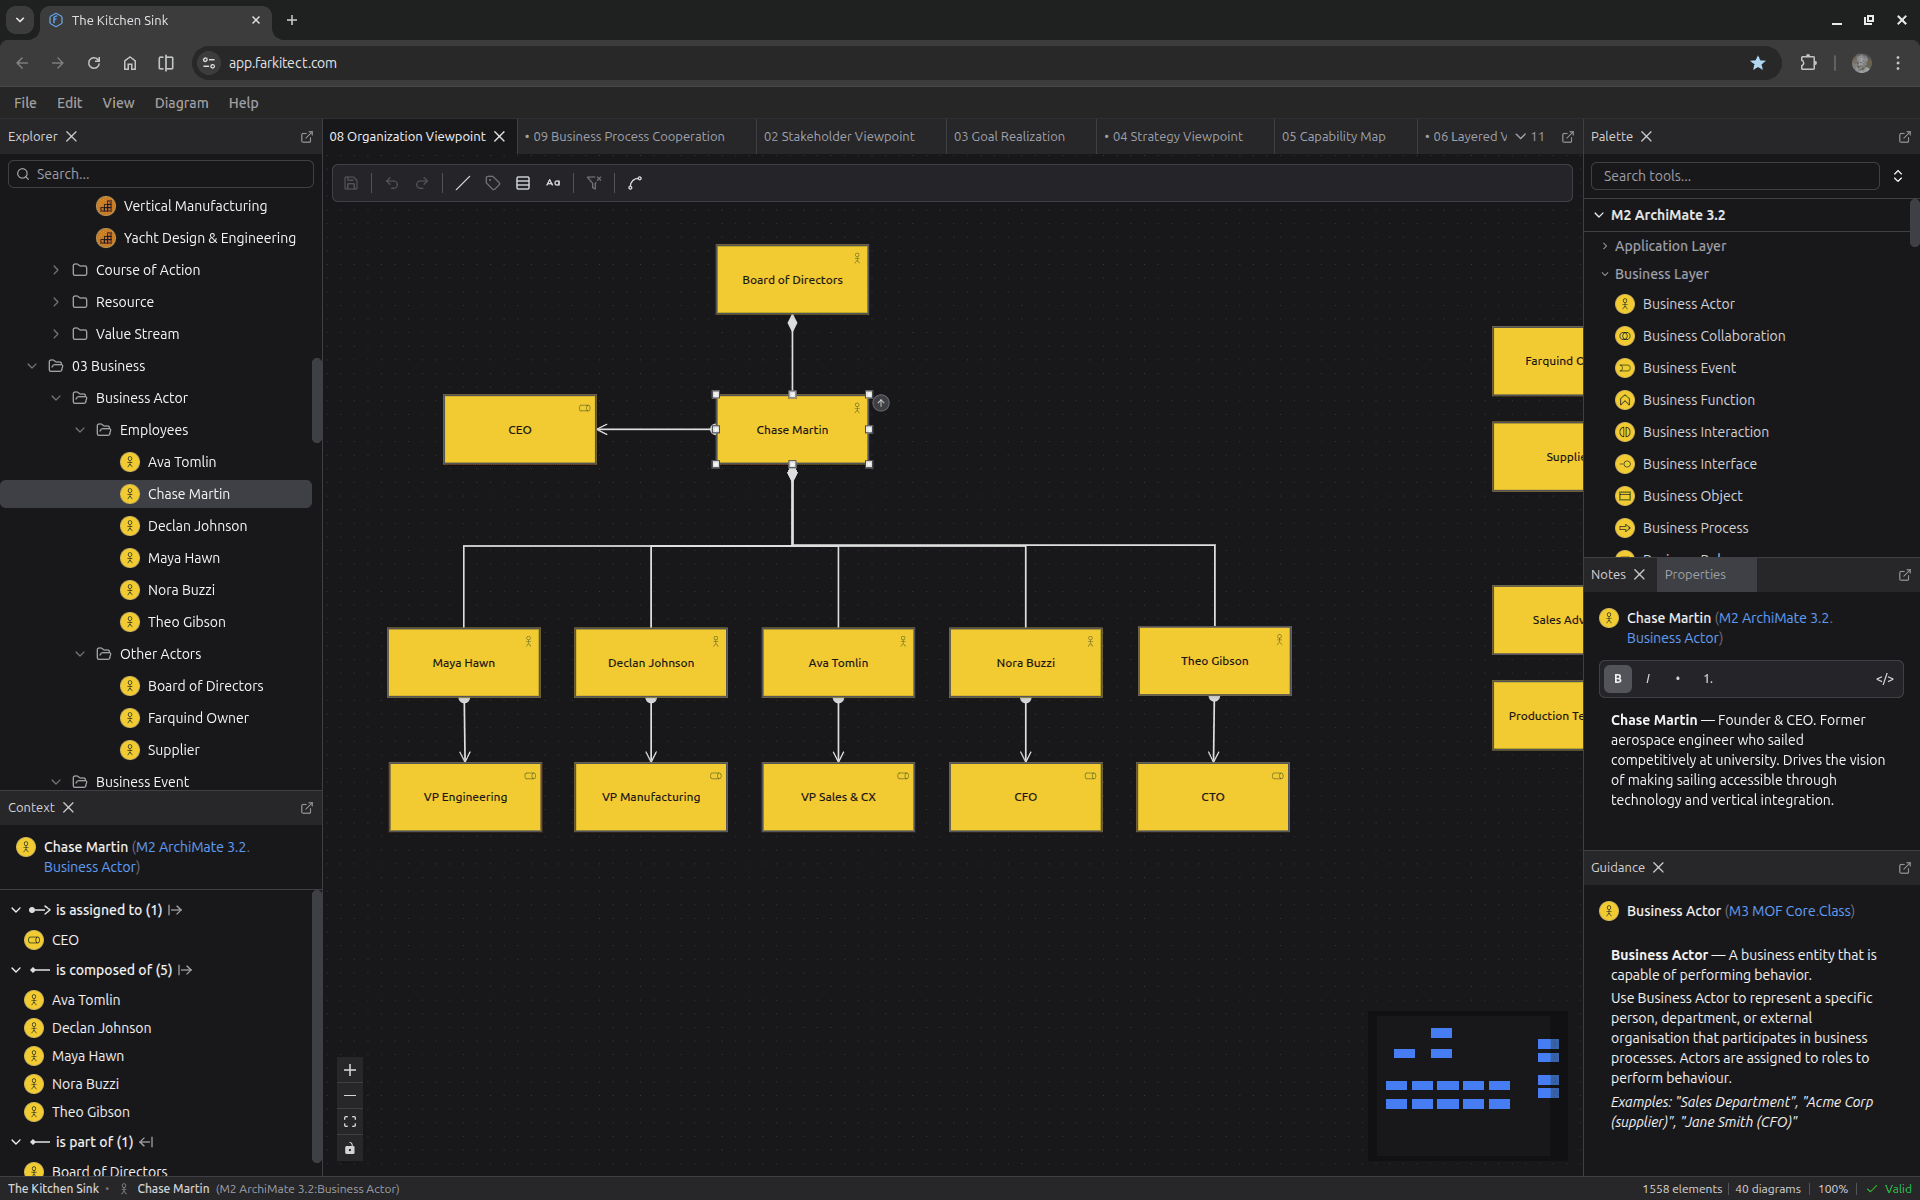Close the 08 Organization Viewpoint tab
Image resolution: width=1920 pixels, height=1200 pixels.
[x=499, y=137]
